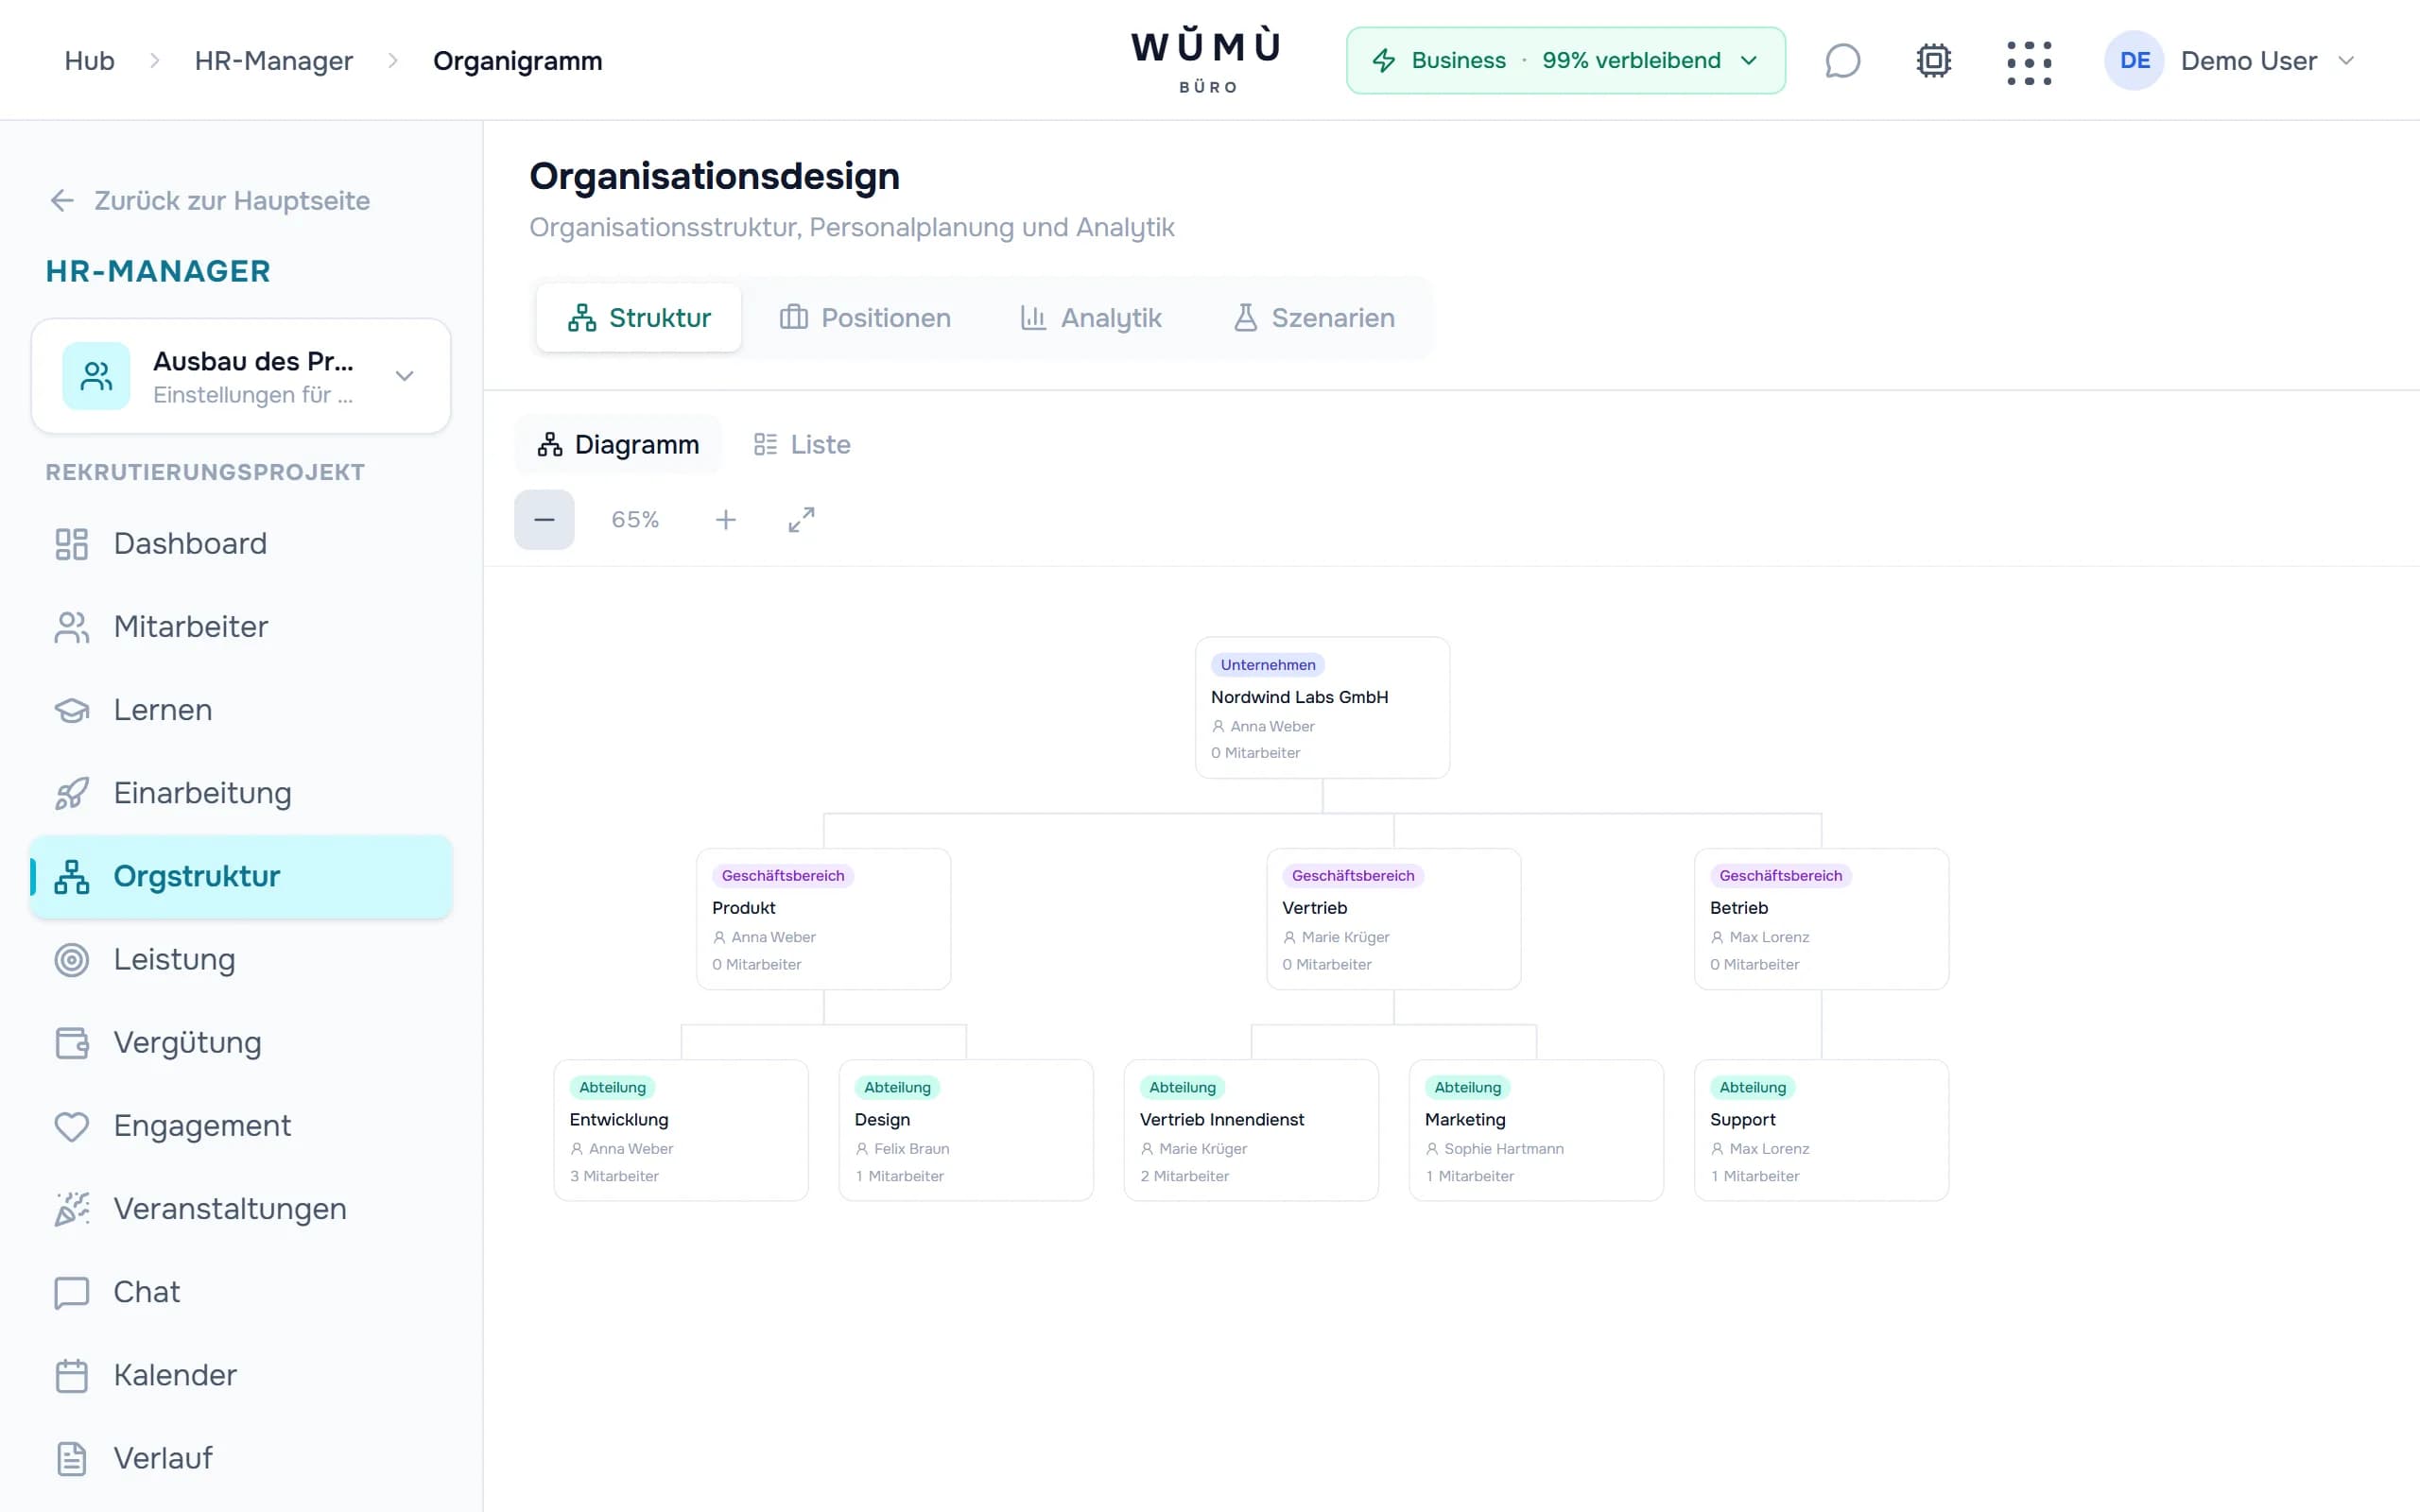Screen dimensions: 2420x1512
Task: Switch to Analytik tab
Action: 1090,318
